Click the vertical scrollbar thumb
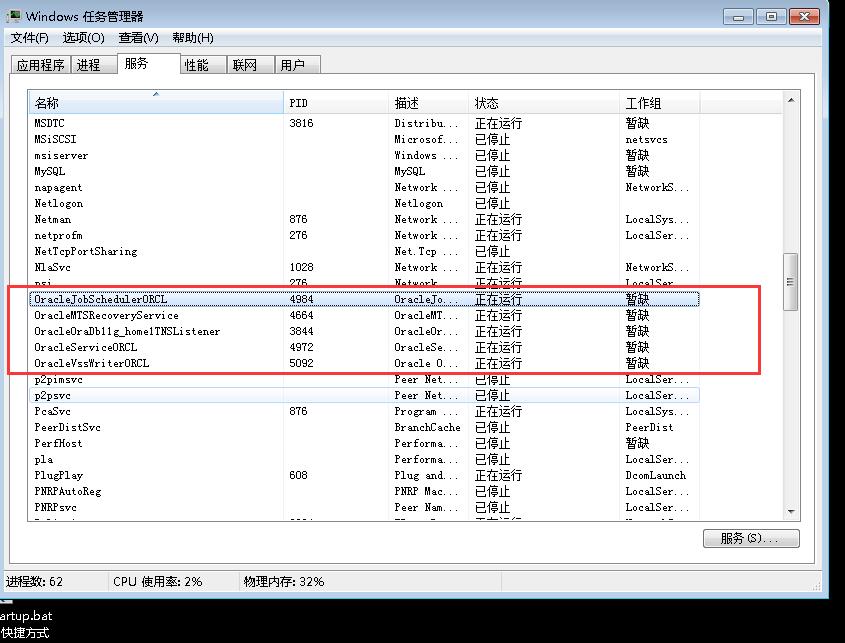Screen dimensions: 845x643 [791, 282]
